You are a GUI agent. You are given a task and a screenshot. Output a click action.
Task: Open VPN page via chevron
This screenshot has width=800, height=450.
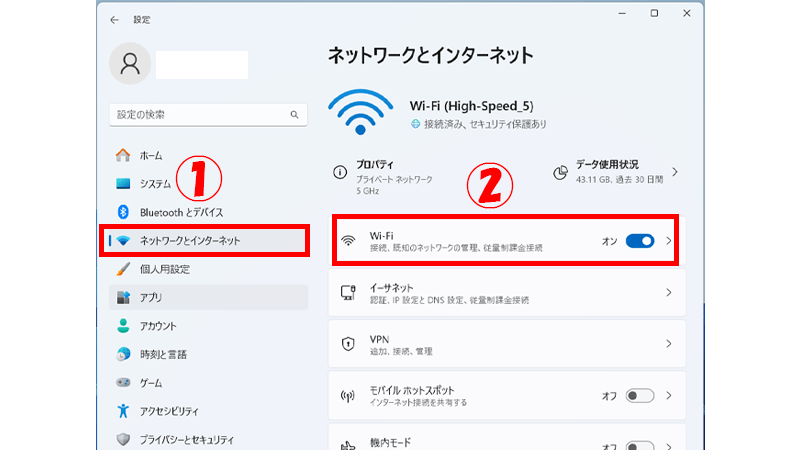[668, 344]
